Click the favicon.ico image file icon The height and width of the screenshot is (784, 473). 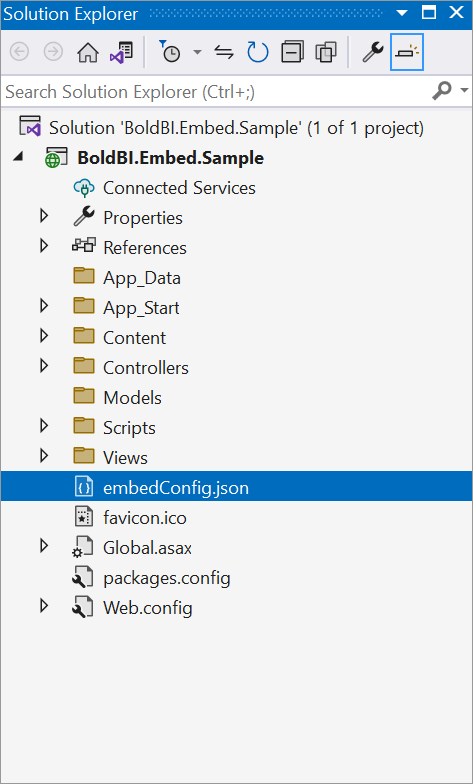coord(84,516)
